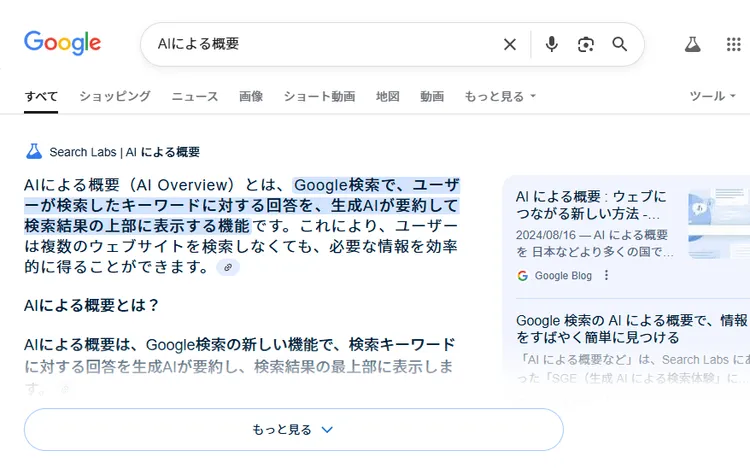Viewport: 750px width, 468px height.
Task: Select the 画像 tab
Action: tap(251, 97)
